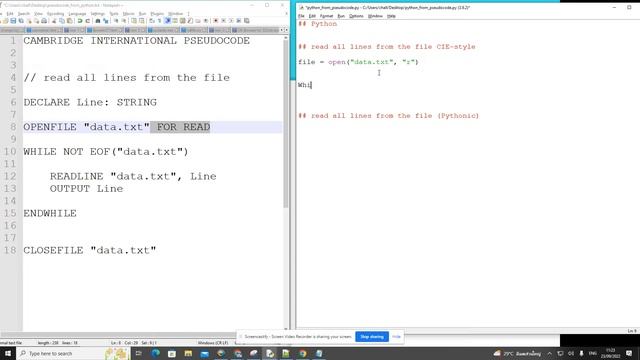Click 'CAMBRIDGE INTERNATIONAL PSEUDOCODE' heading
The image size is (640, 360).
tap(136, 41)
